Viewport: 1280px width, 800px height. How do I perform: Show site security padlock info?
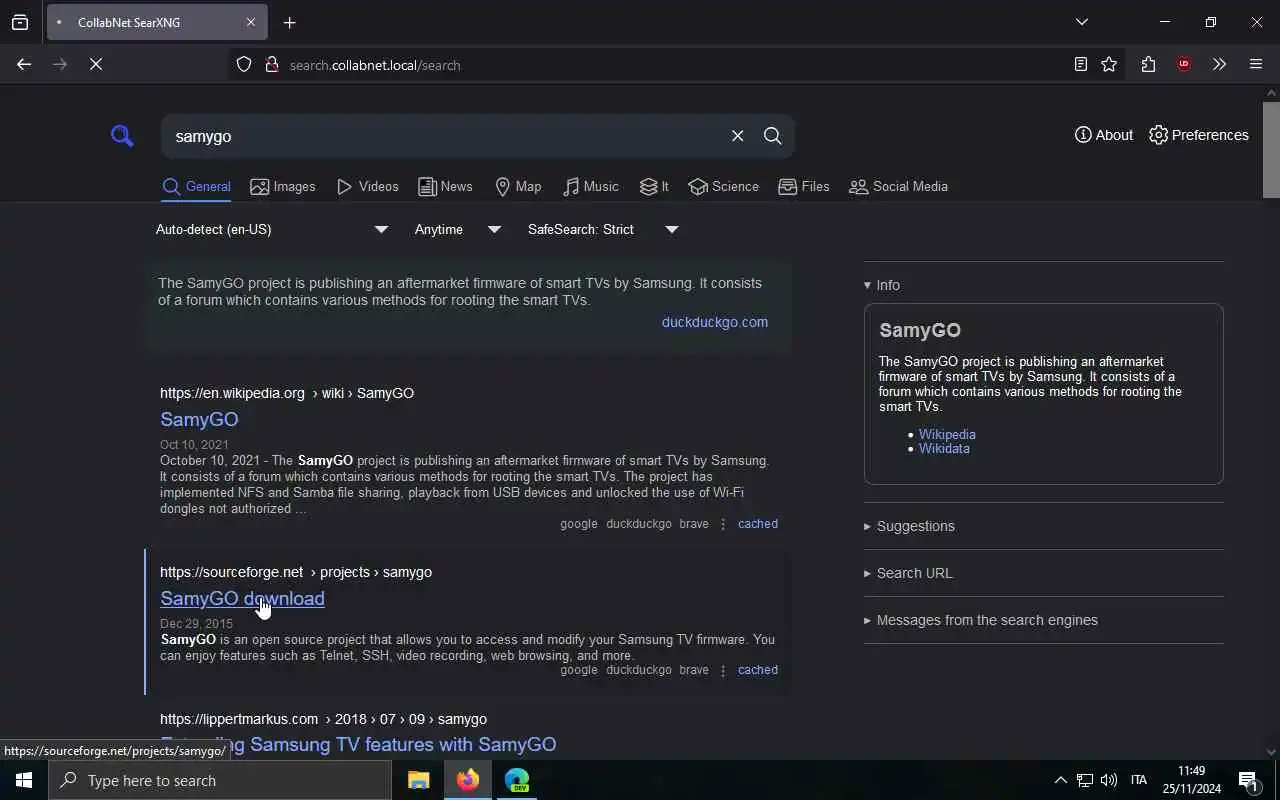pyautogui.click(x=271, y=65)
